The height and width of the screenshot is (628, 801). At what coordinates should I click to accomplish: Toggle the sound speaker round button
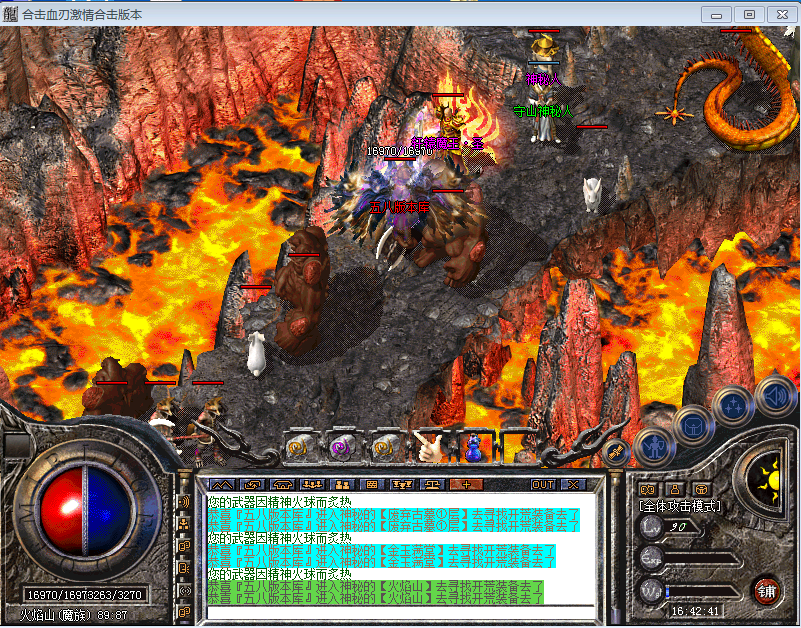[x=774, y=396]
